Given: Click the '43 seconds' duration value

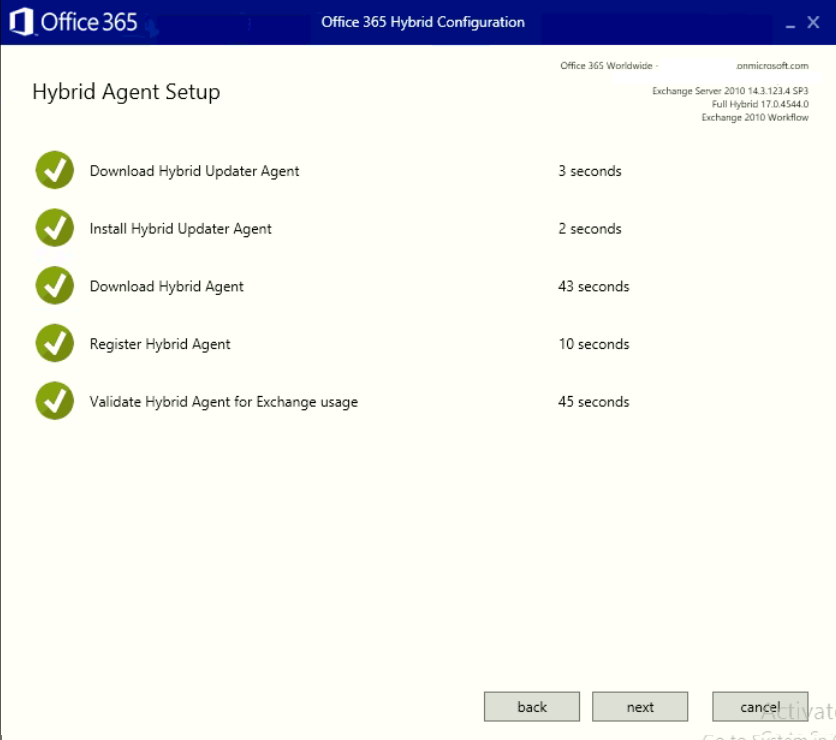Looking at the screenshot, I should tap(593, 286).
